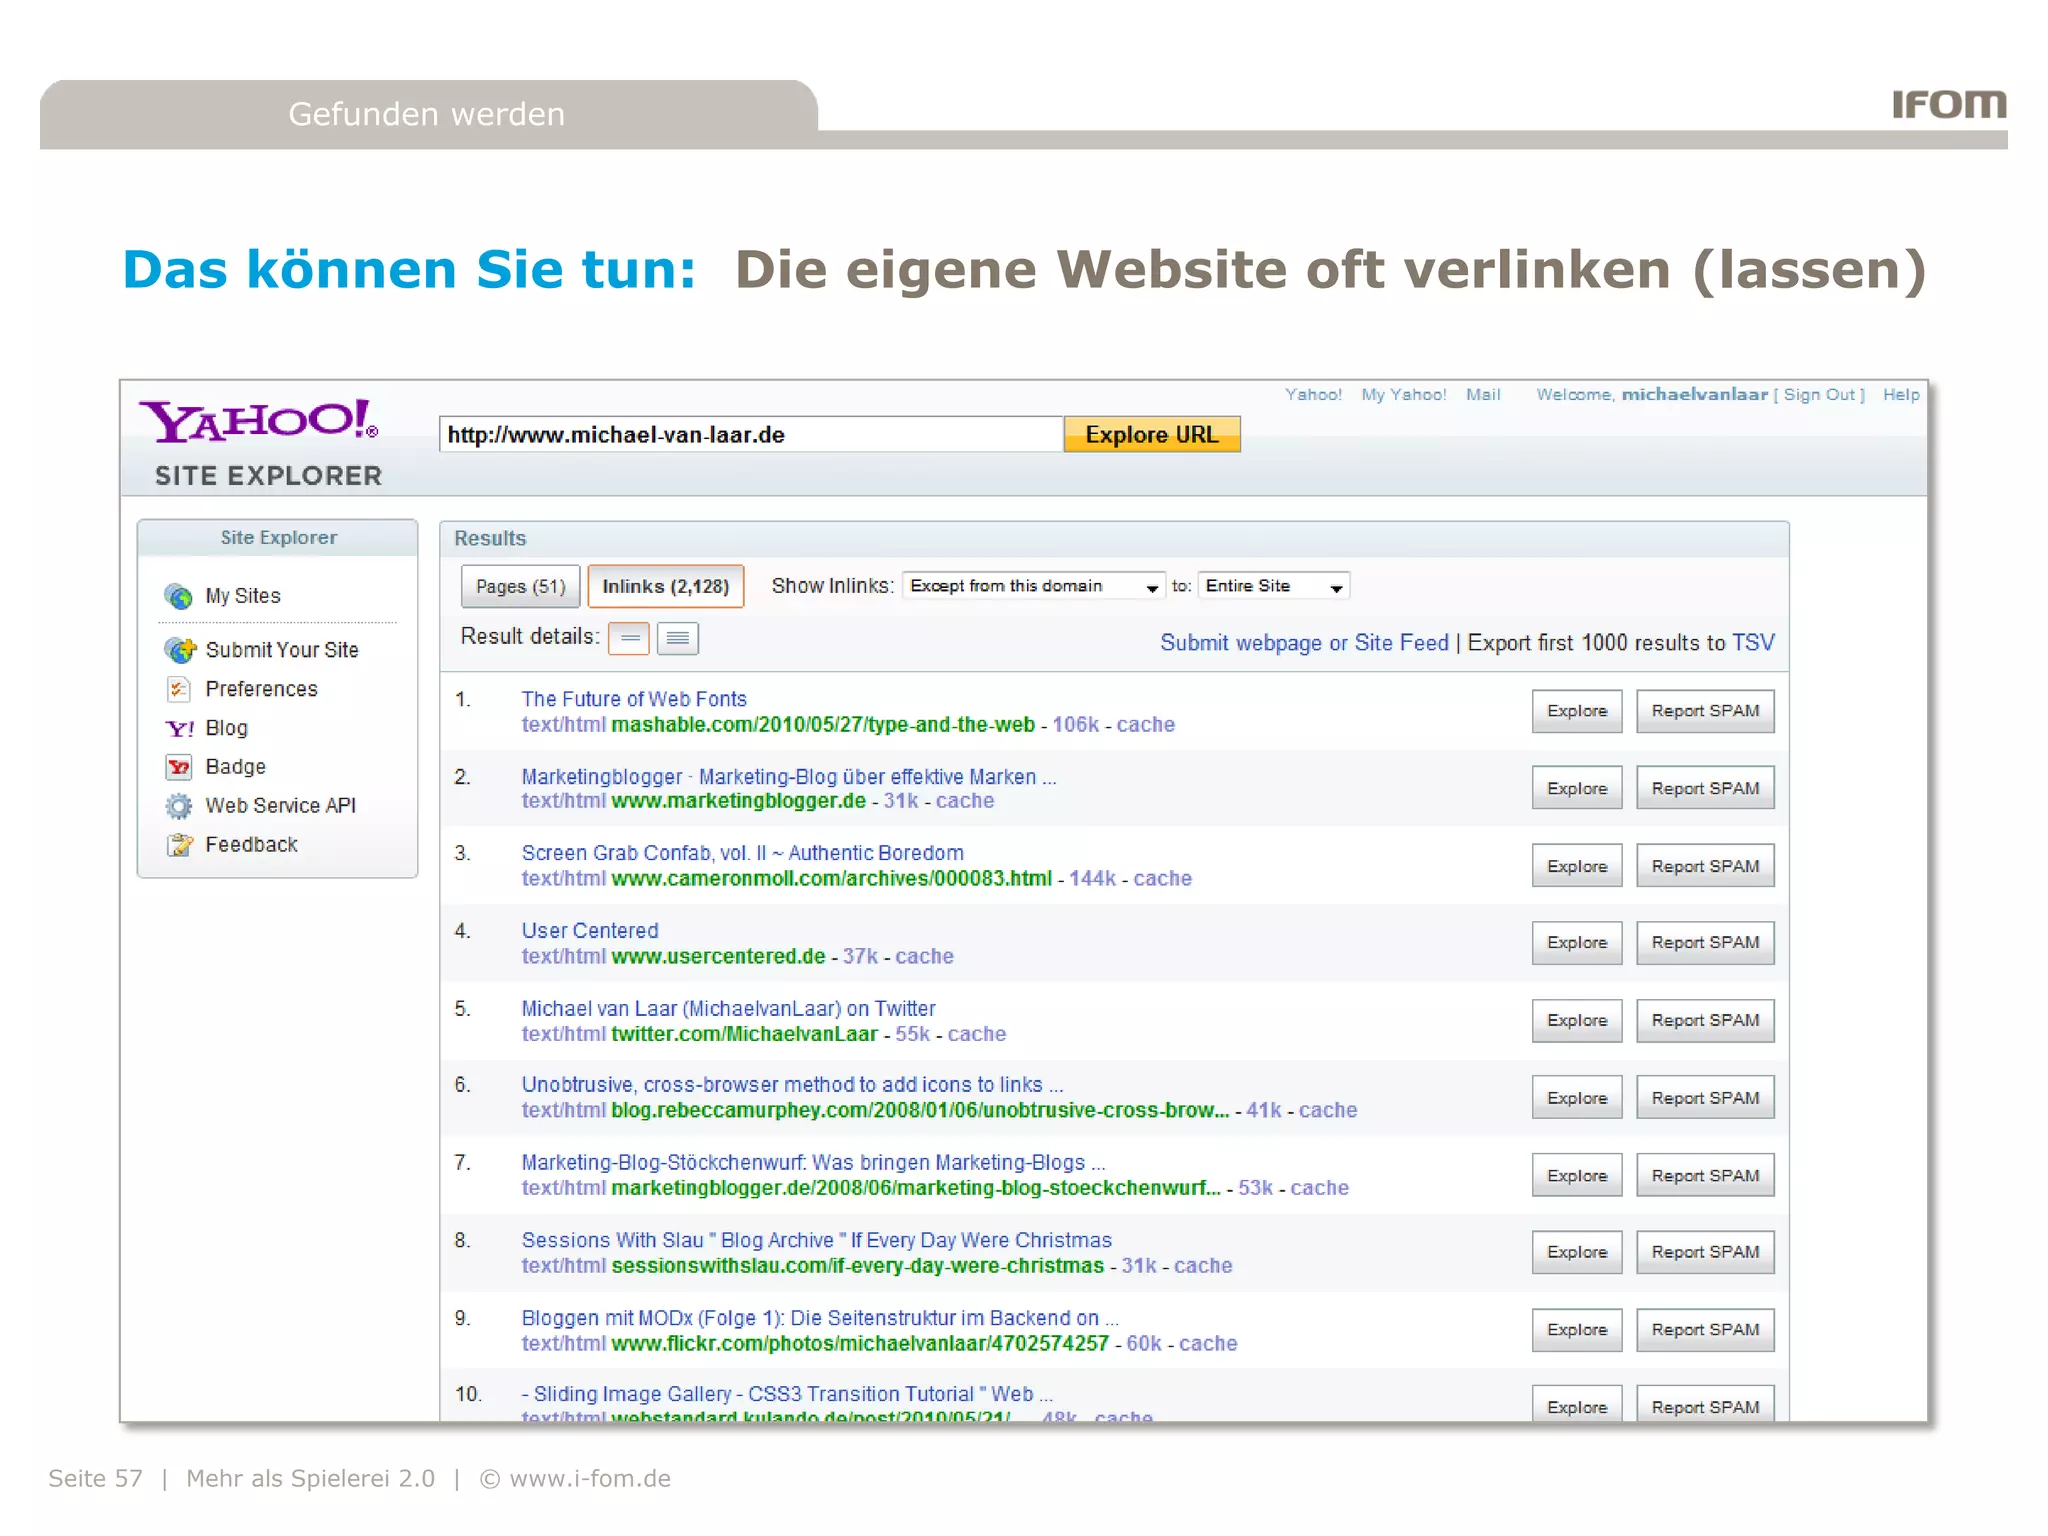Explore the Marketing-Blog-Stöckchenwurf result

point(1577,1176)
